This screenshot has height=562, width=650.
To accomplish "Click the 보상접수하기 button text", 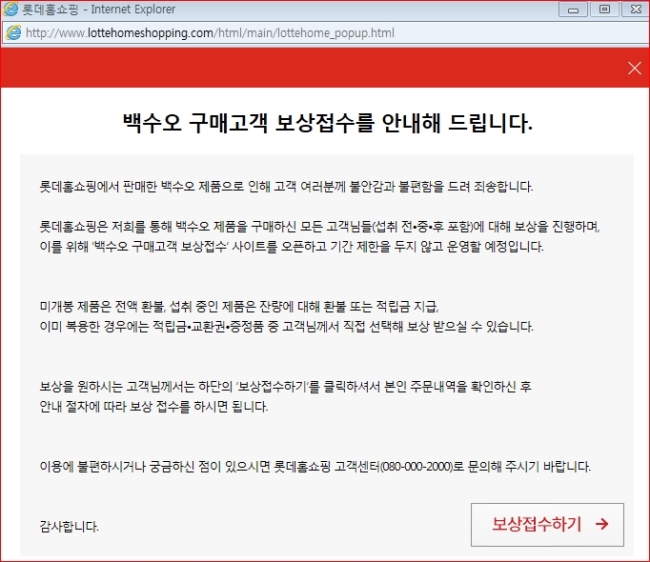I will 536,524.
